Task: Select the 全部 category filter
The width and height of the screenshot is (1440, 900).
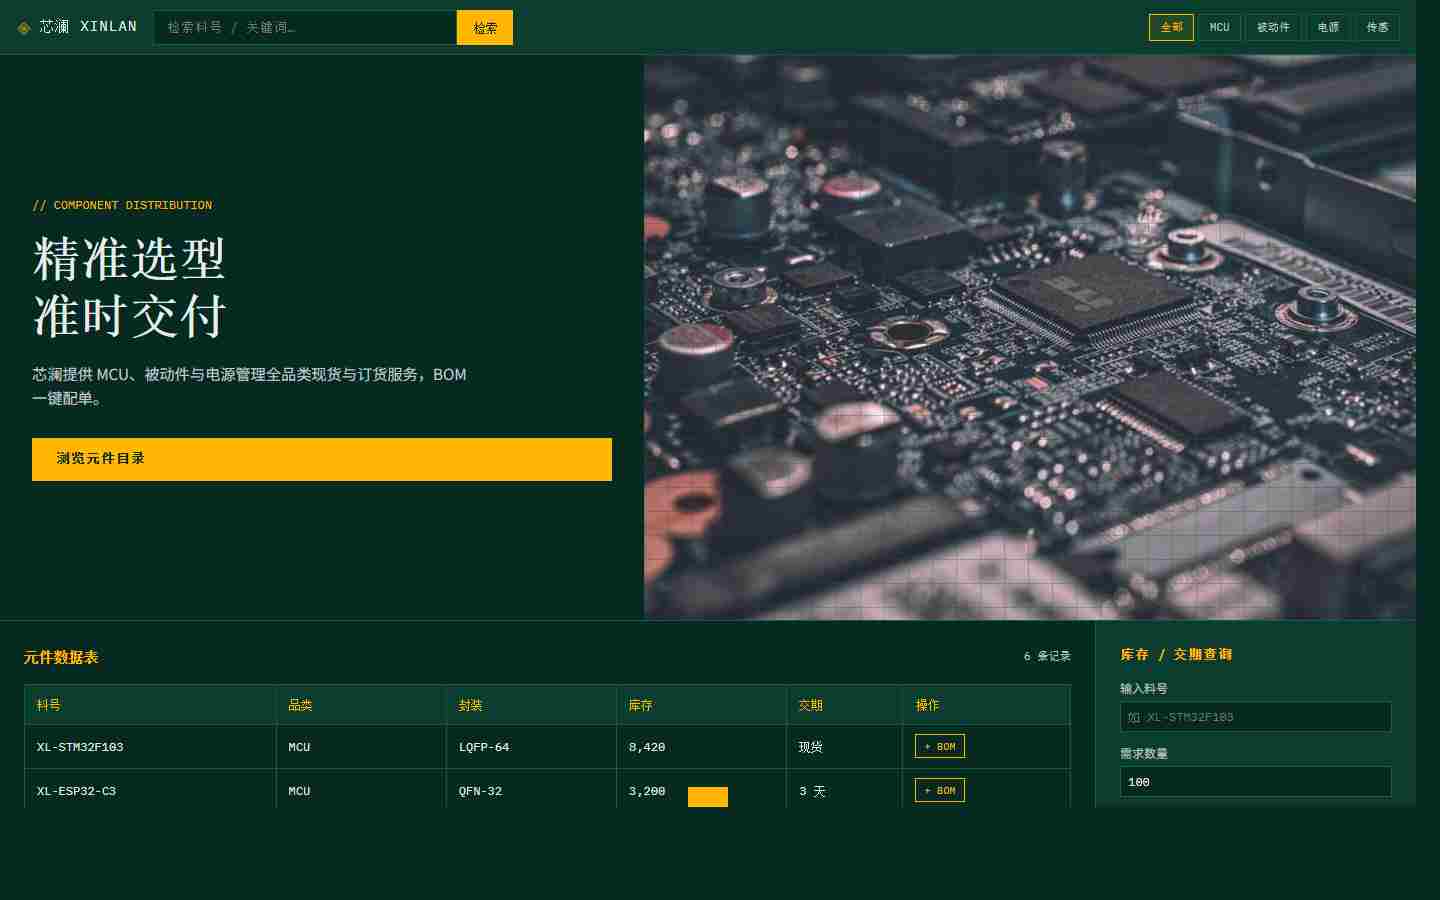Action: click(1171, 27)
